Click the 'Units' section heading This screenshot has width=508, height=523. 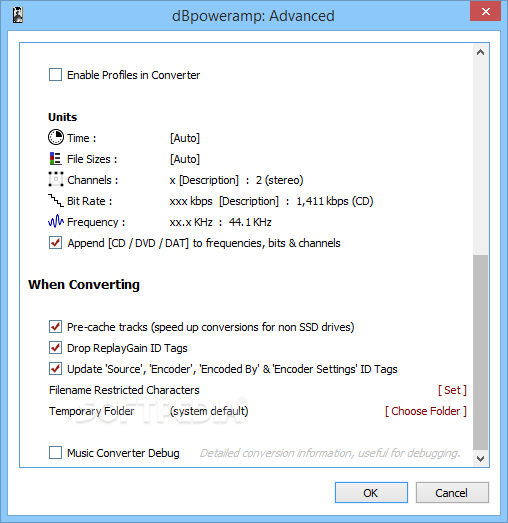62,117
